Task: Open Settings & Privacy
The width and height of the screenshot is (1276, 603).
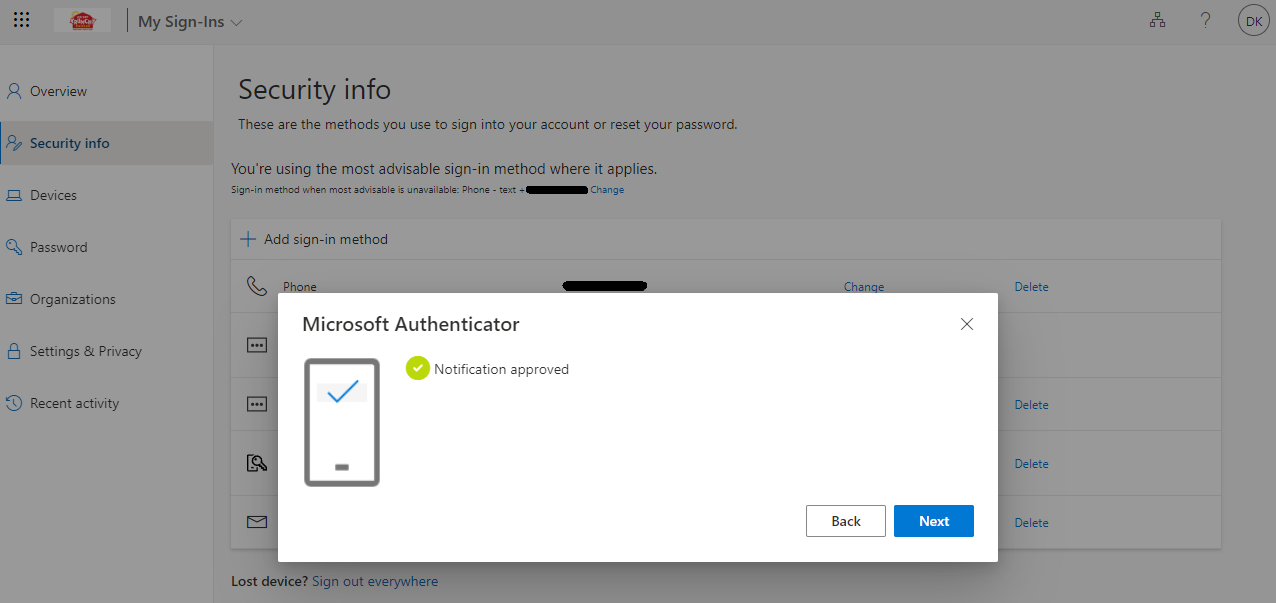Action: (x=85, y=351)
